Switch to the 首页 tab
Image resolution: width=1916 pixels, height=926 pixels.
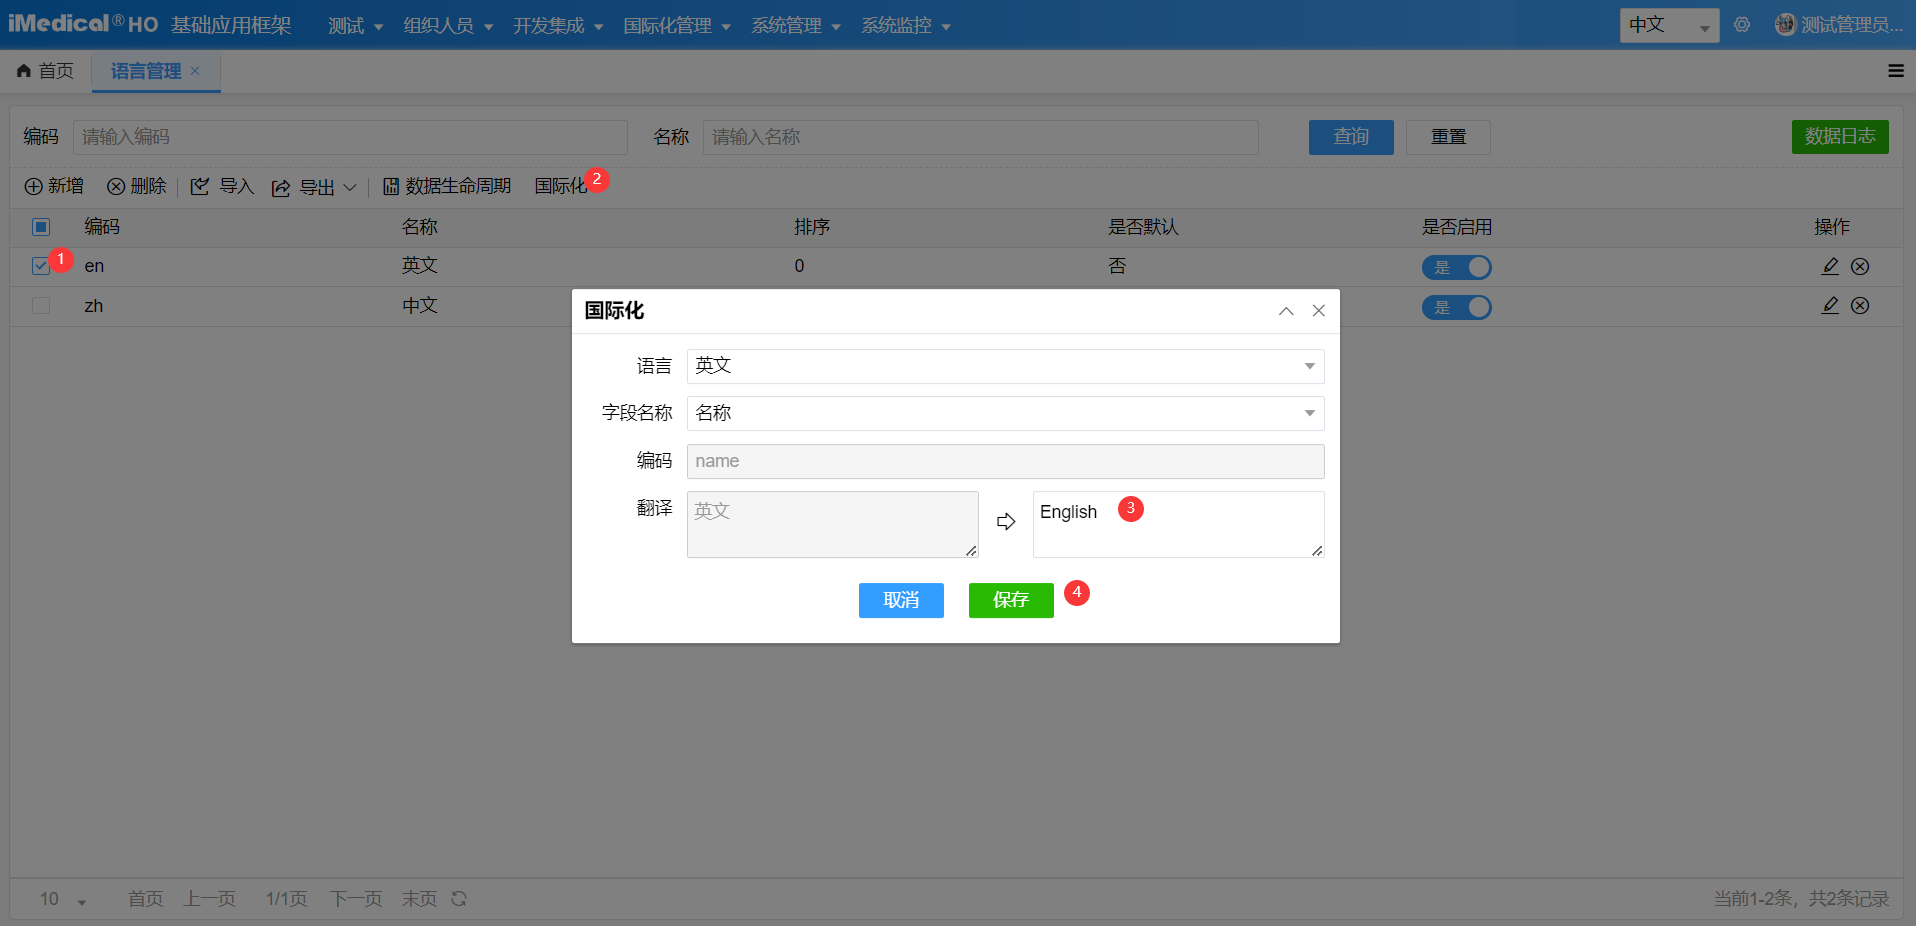point(46,71)
